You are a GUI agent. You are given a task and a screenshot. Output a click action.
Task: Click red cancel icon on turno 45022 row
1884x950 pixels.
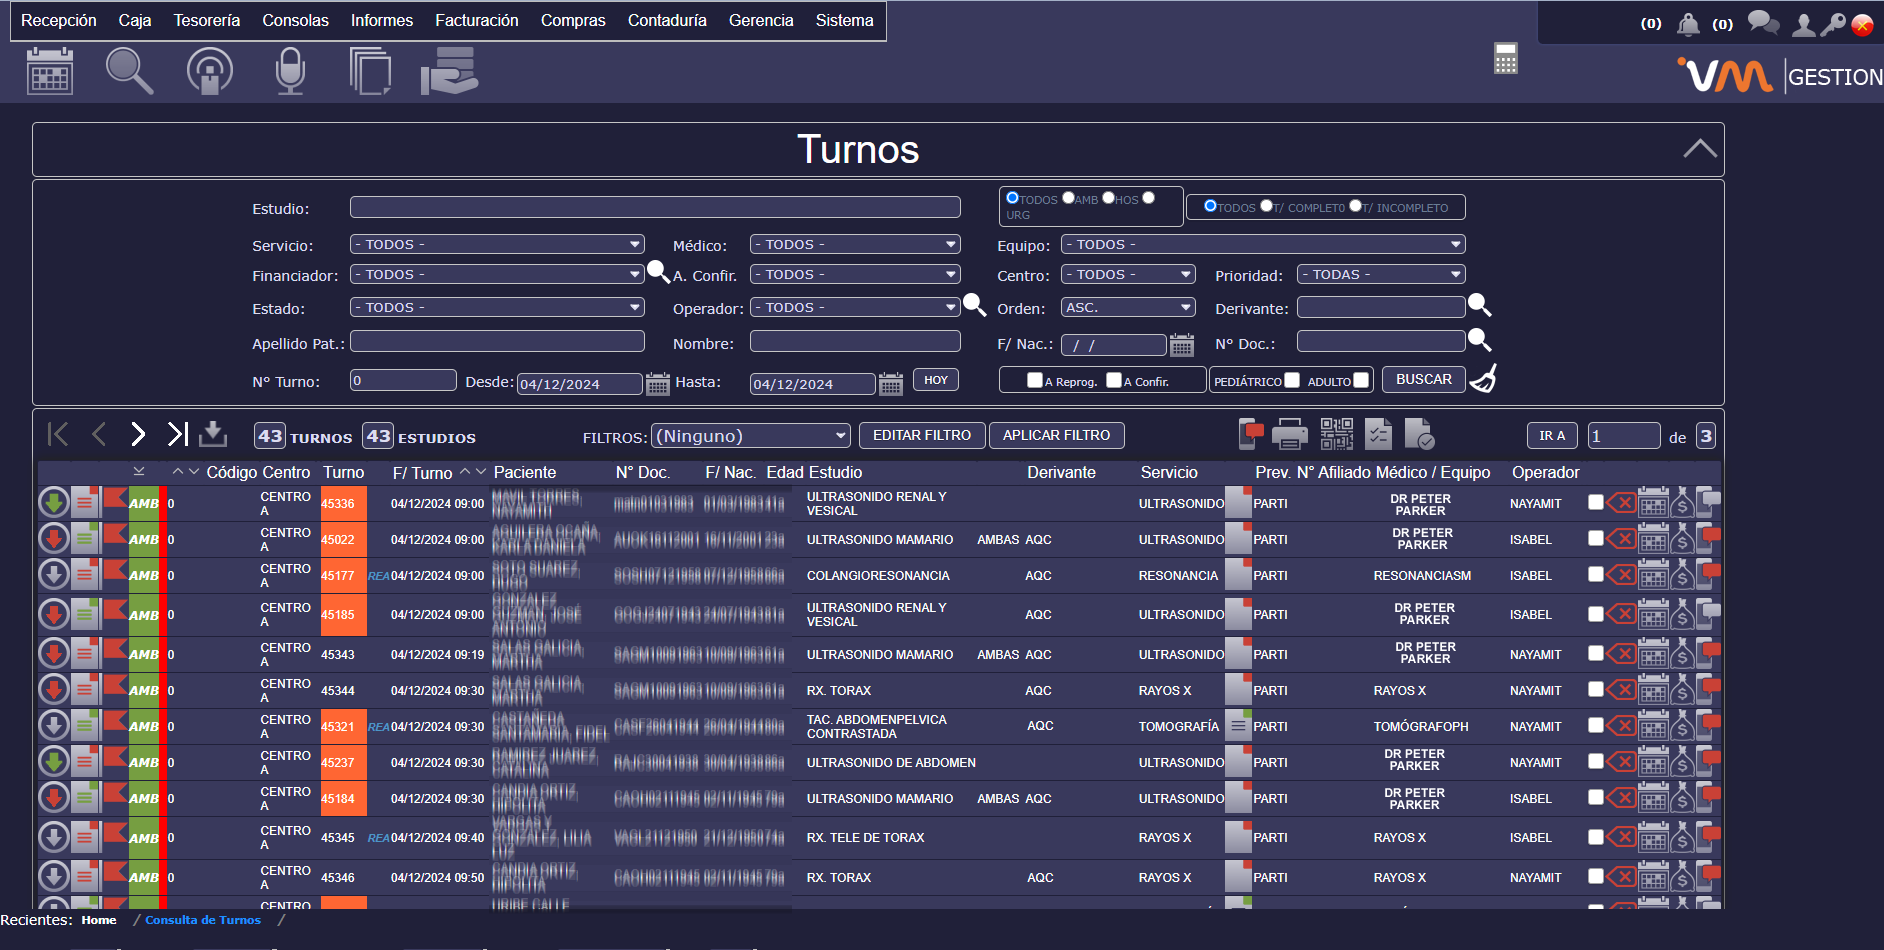[x=1621, y=539]
